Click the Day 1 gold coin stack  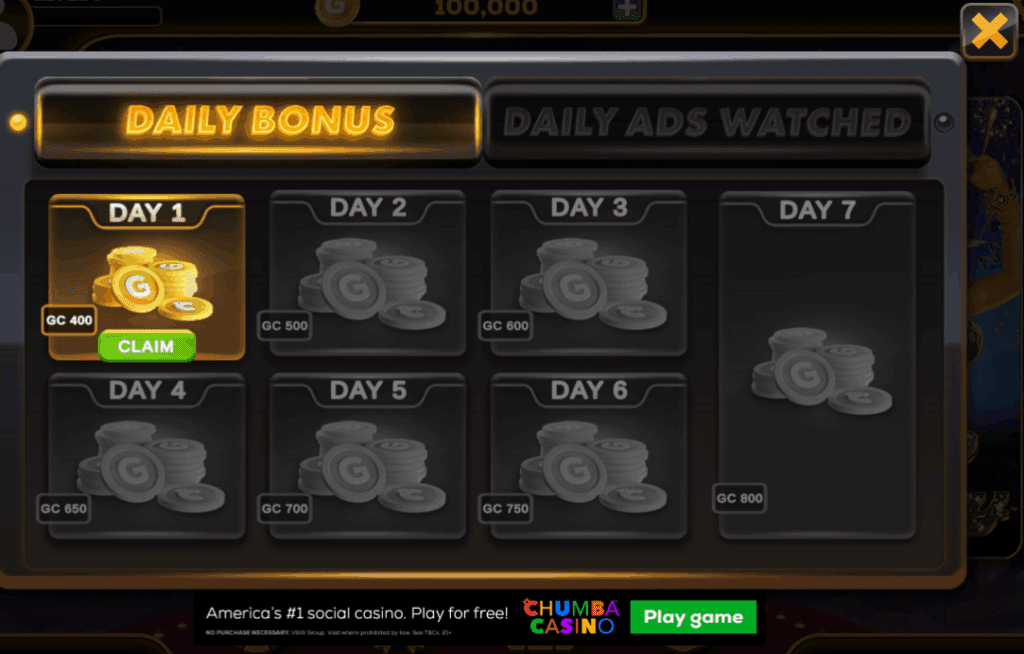pyautogui.click(x=153, y=284)
